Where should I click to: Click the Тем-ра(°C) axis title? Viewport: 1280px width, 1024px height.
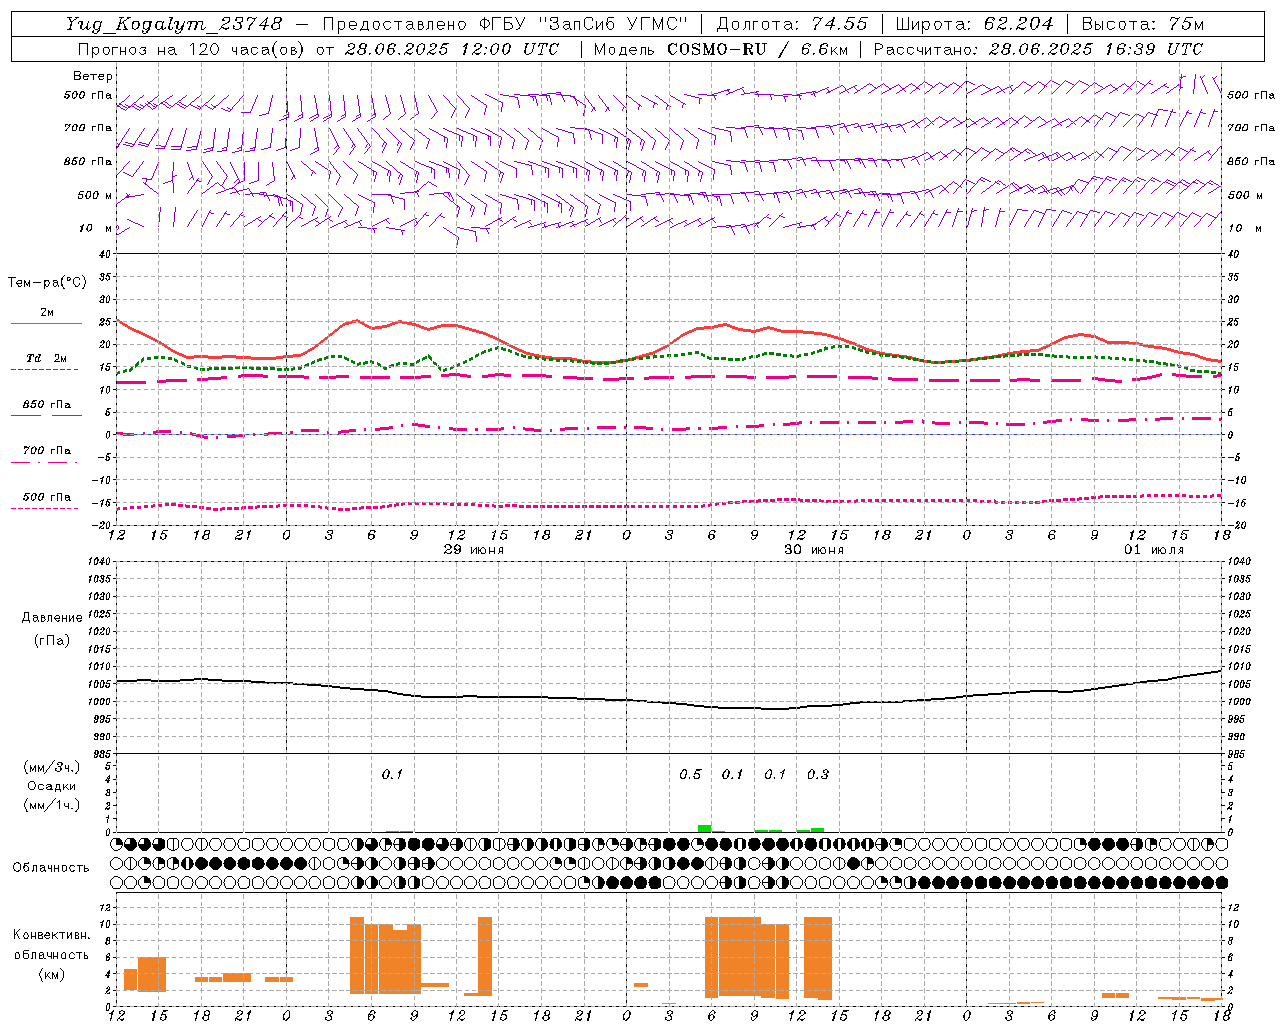pos(47,283)
